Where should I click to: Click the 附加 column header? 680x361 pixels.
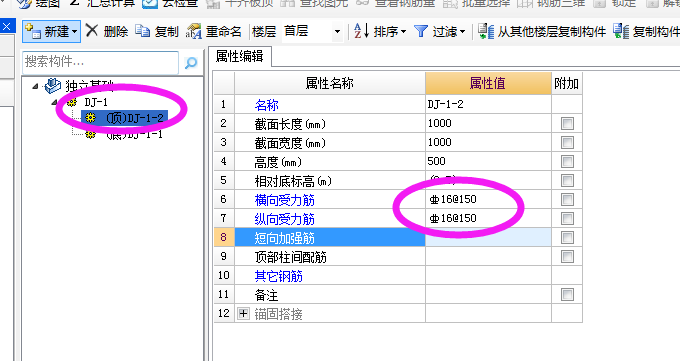[566, 83]
